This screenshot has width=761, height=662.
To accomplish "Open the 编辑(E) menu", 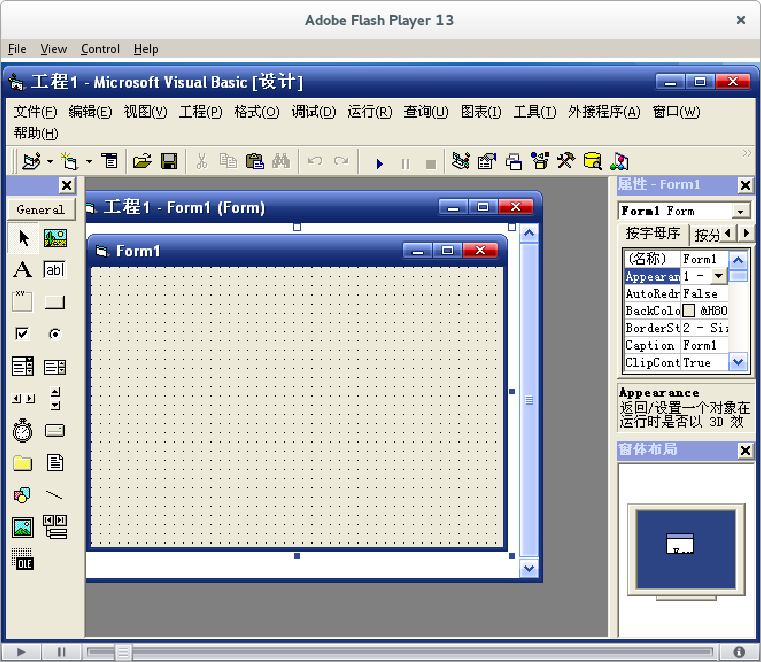I will [90, 112].
